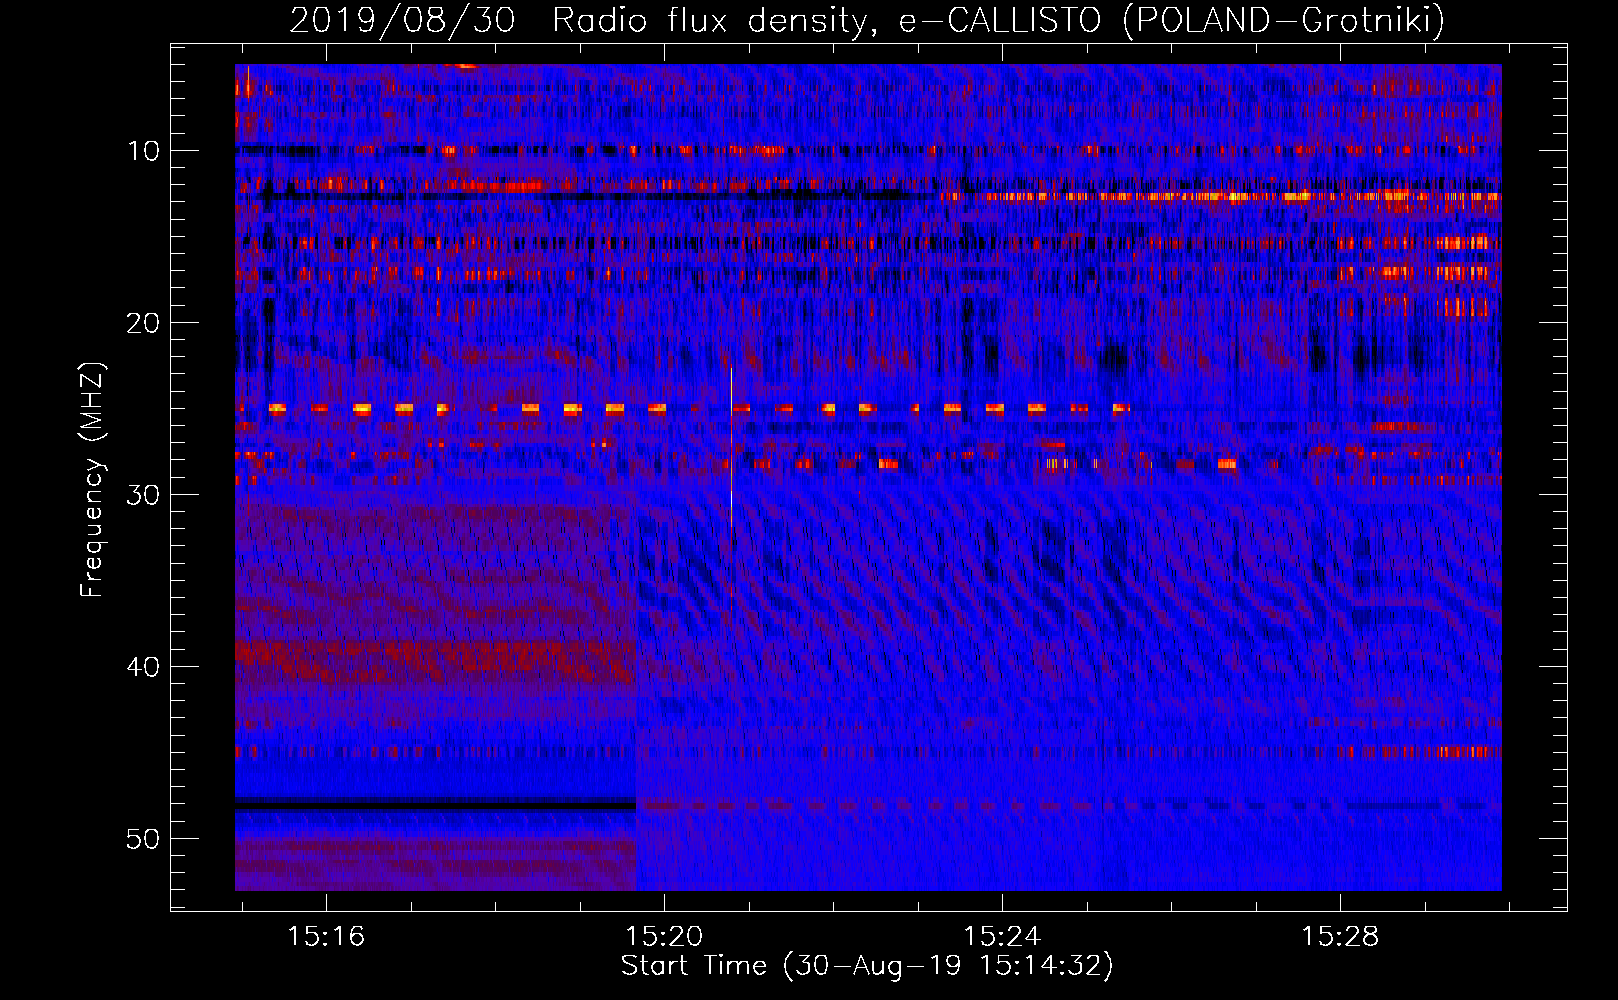Click the '10' frequency tick label
Viewport: 1618px width, 1000px height.
point(144,151)
